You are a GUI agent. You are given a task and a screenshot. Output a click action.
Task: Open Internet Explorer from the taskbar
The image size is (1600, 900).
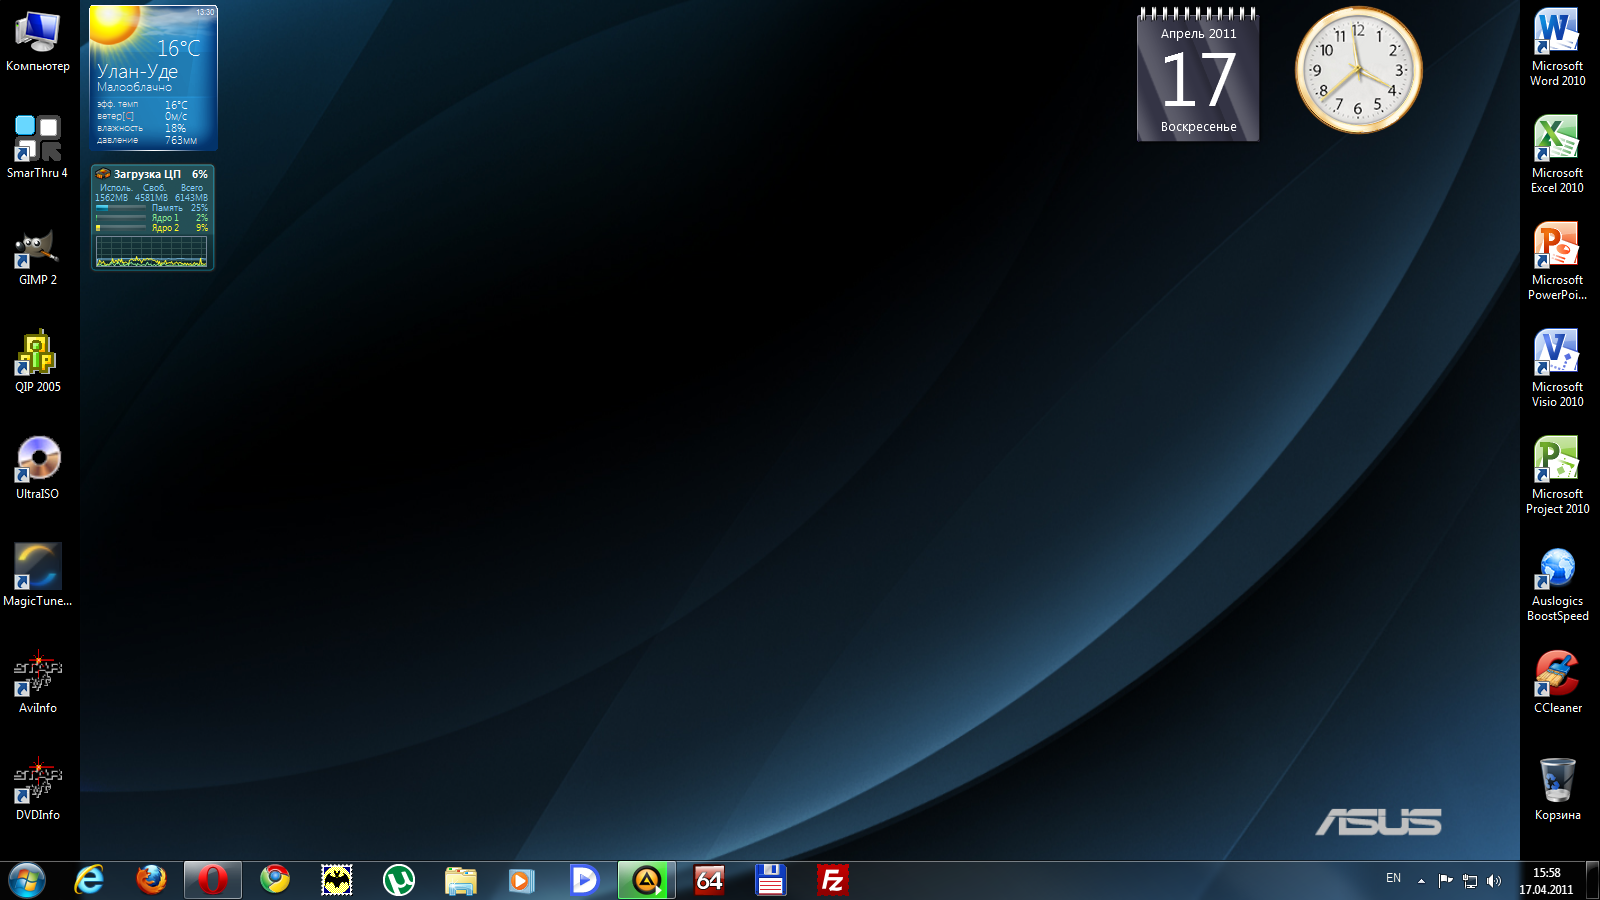click(89, 880)
